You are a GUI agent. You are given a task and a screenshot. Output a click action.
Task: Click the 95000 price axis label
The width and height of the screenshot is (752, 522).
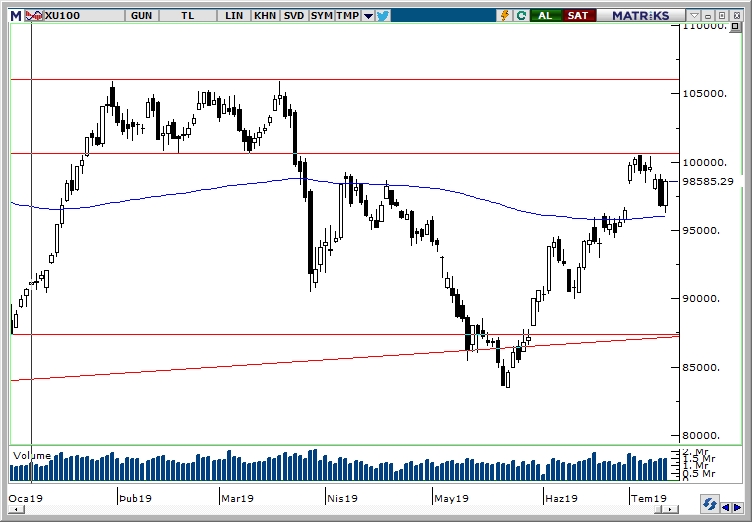(701, 231)
